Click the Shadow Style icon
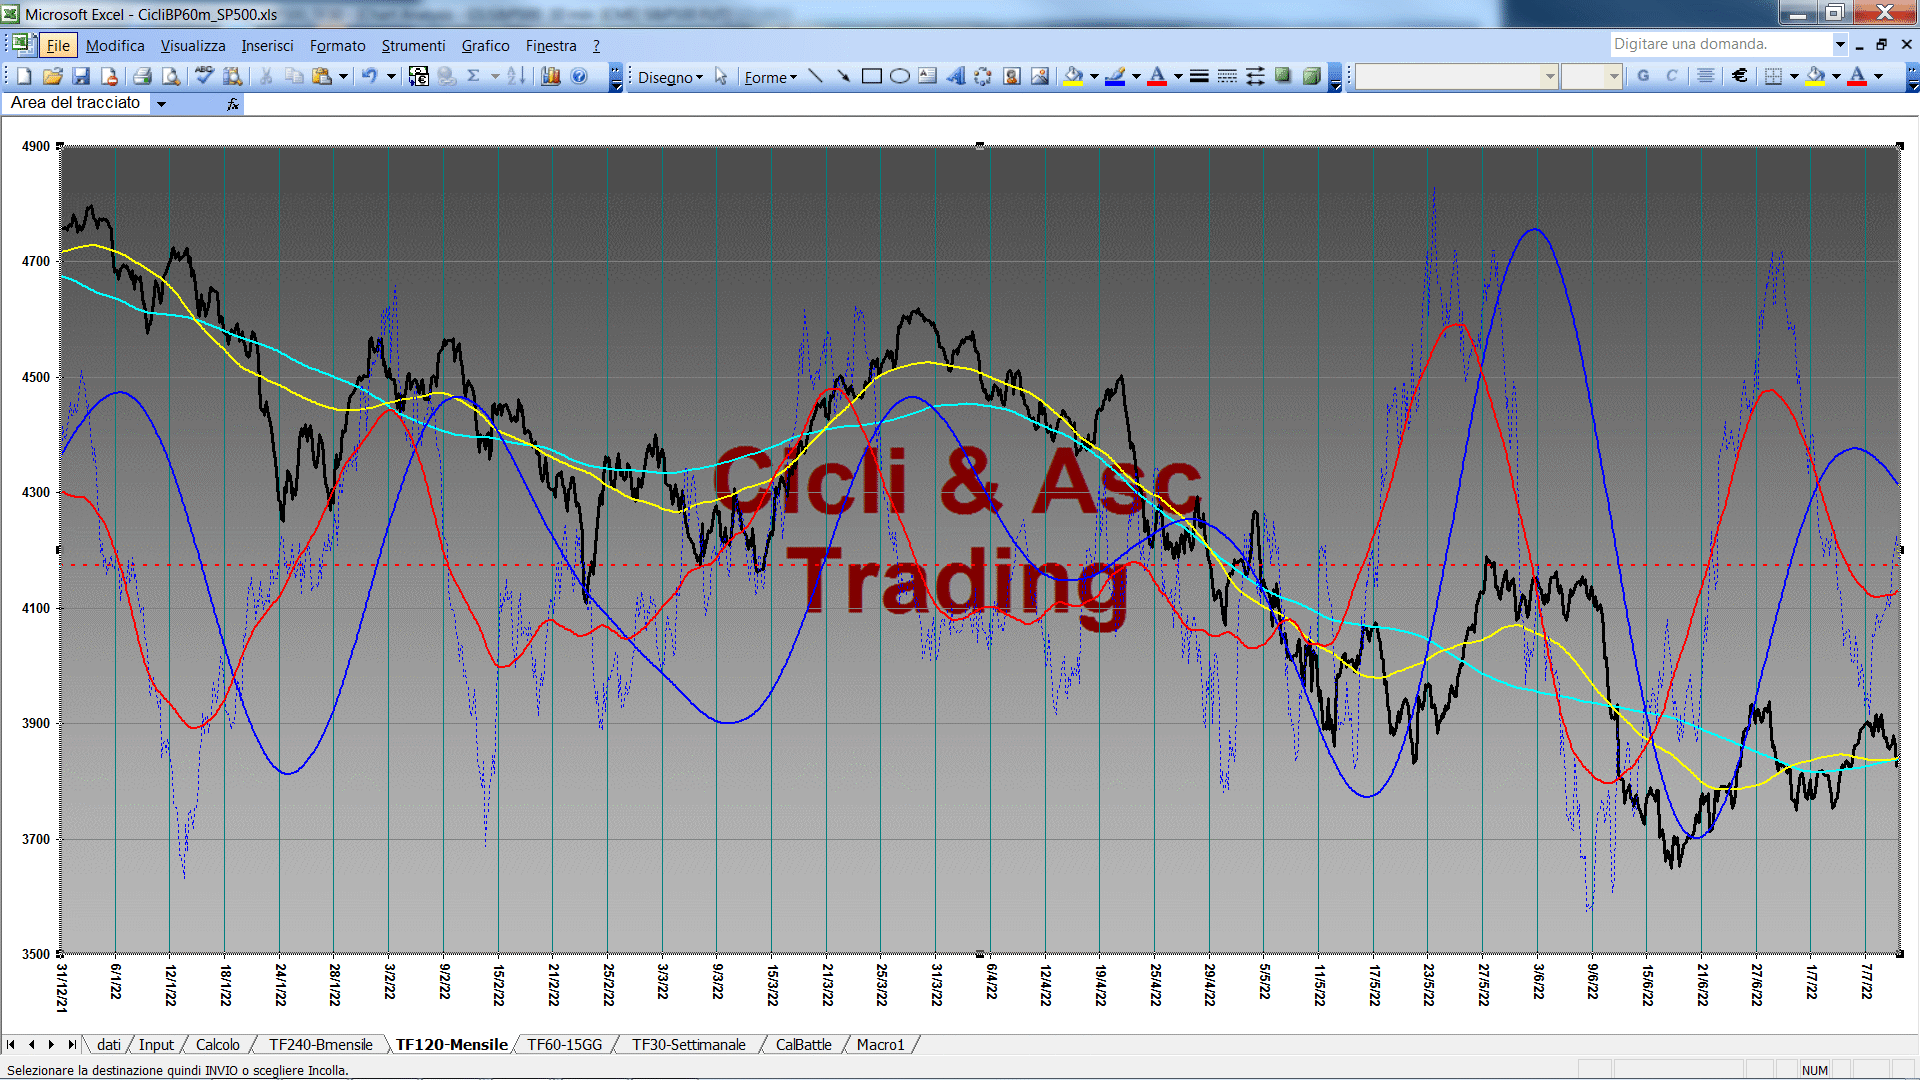 [x=1283, y=76]
